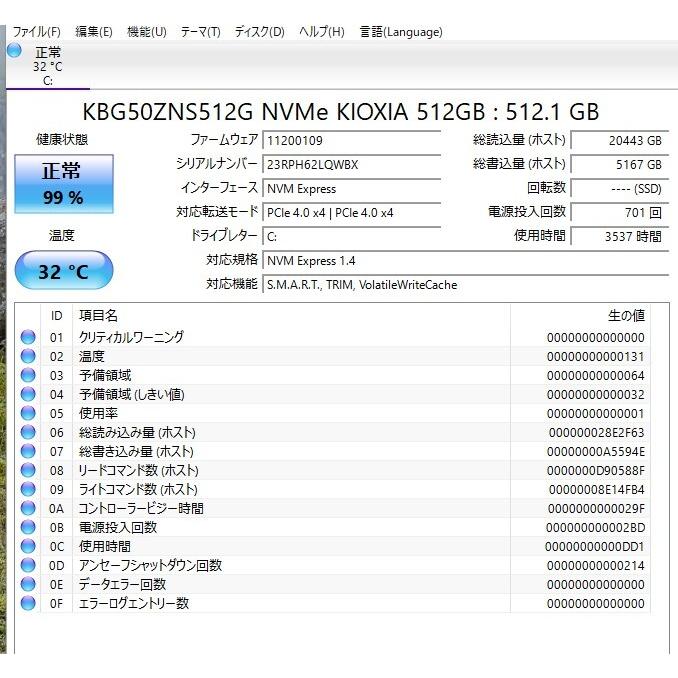Select the クリティカルワーニング attribute name
Image resolution: width=678 pixels, height=678 pixels.
[131, 337]
